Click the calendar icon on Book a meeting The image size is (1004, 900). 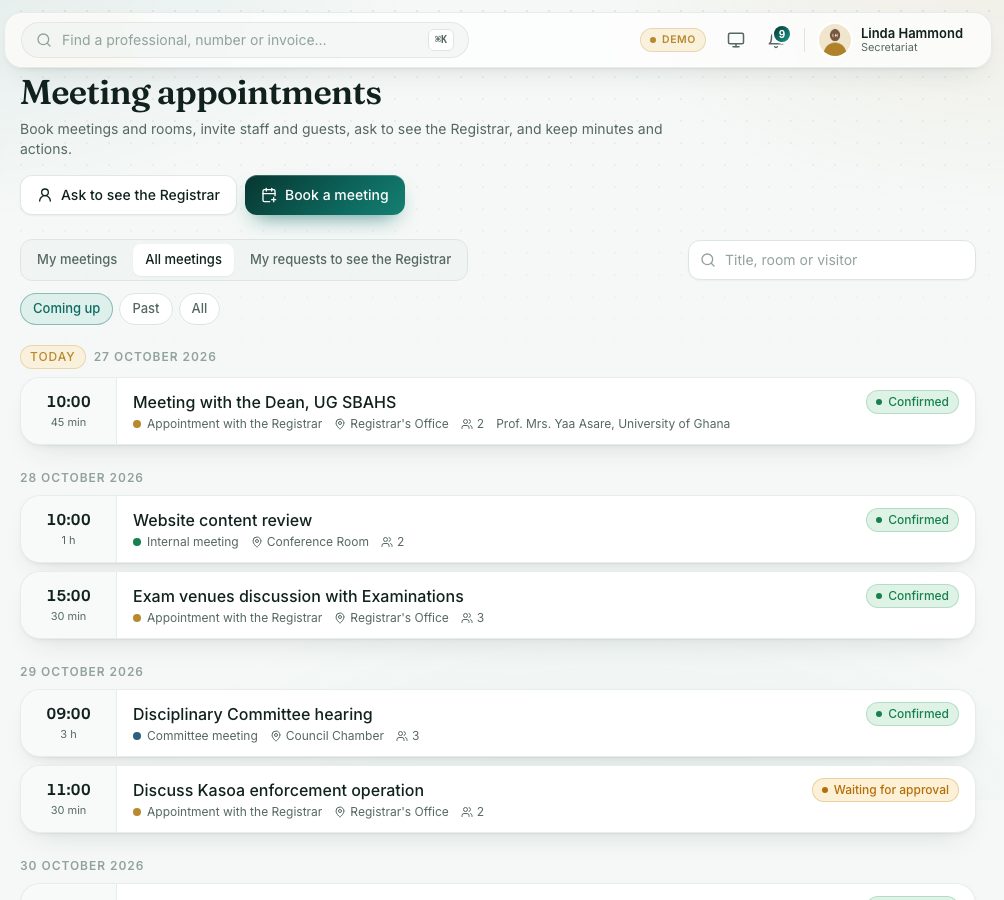(269, 195)
